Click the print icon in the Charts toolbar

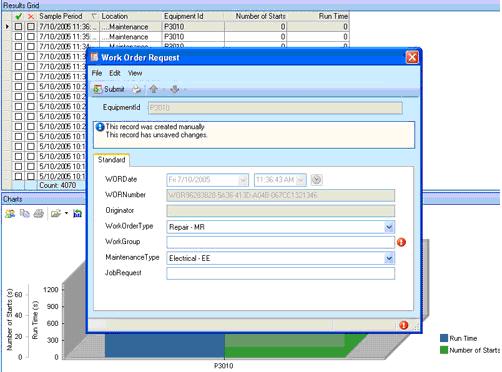tap(39, 213)
